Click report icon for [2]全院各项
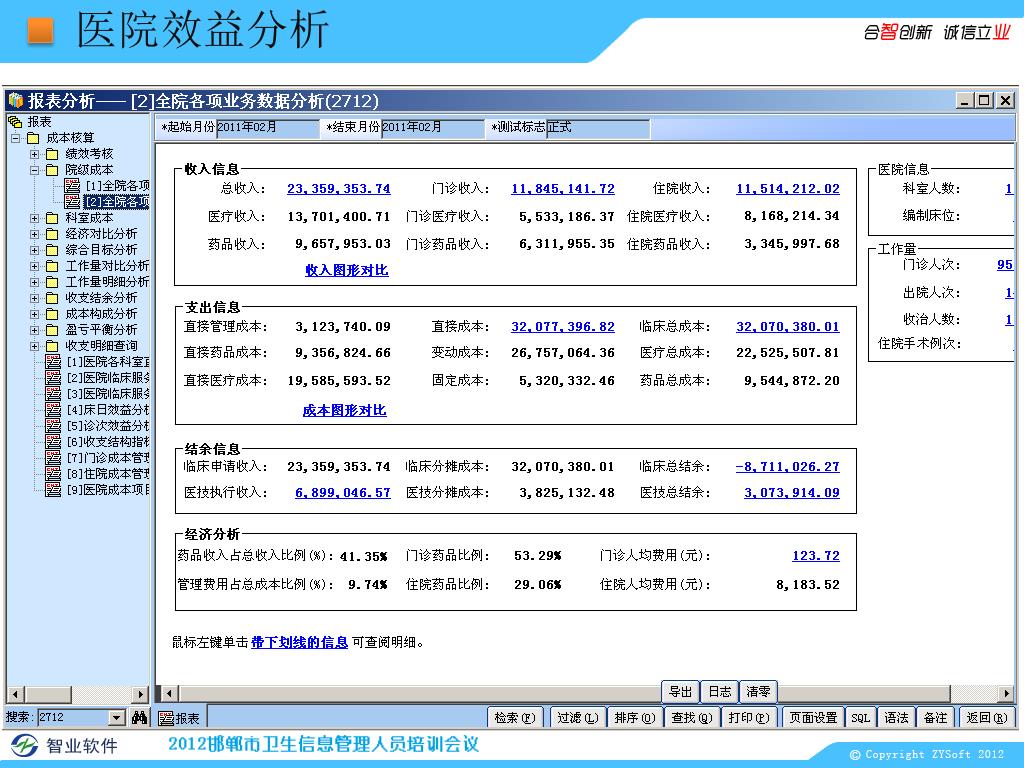 [72, 202]
